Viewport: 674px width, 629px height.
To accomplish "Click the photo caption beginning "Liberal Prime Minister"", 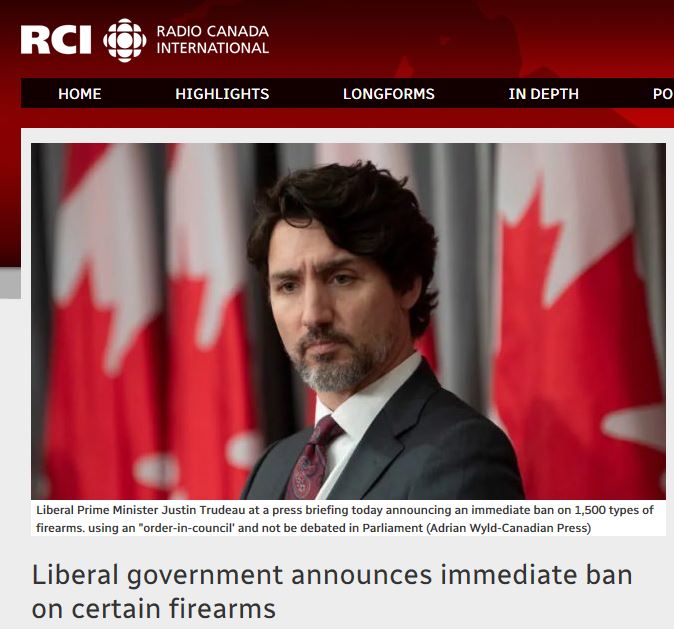I will [345, 519].
